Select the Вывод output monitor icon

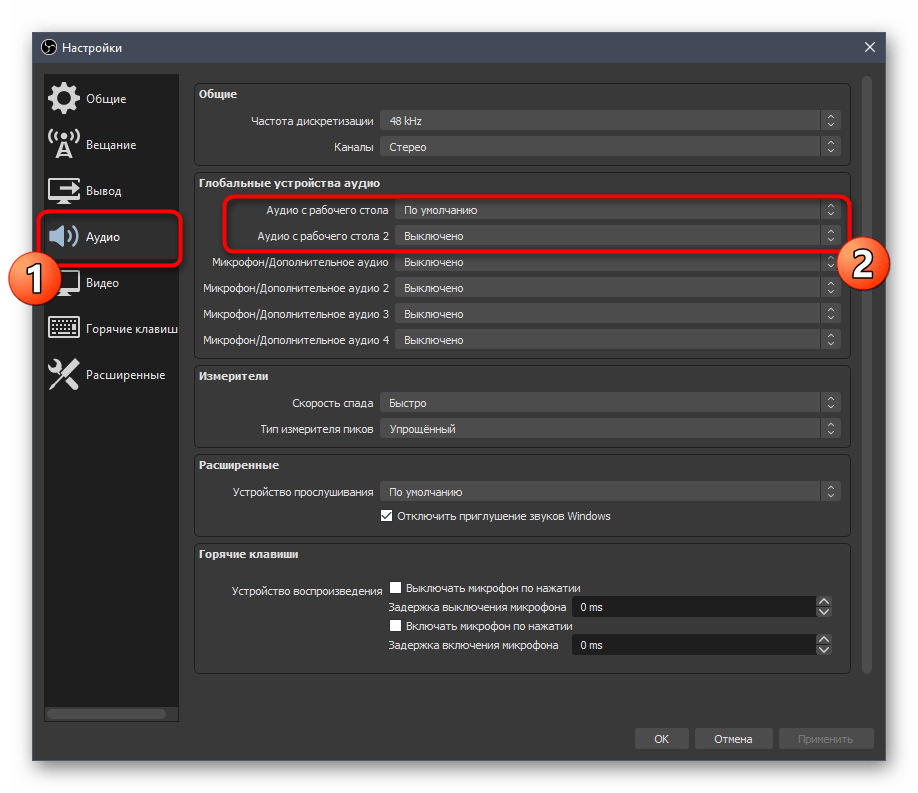[x=64, y=191]
